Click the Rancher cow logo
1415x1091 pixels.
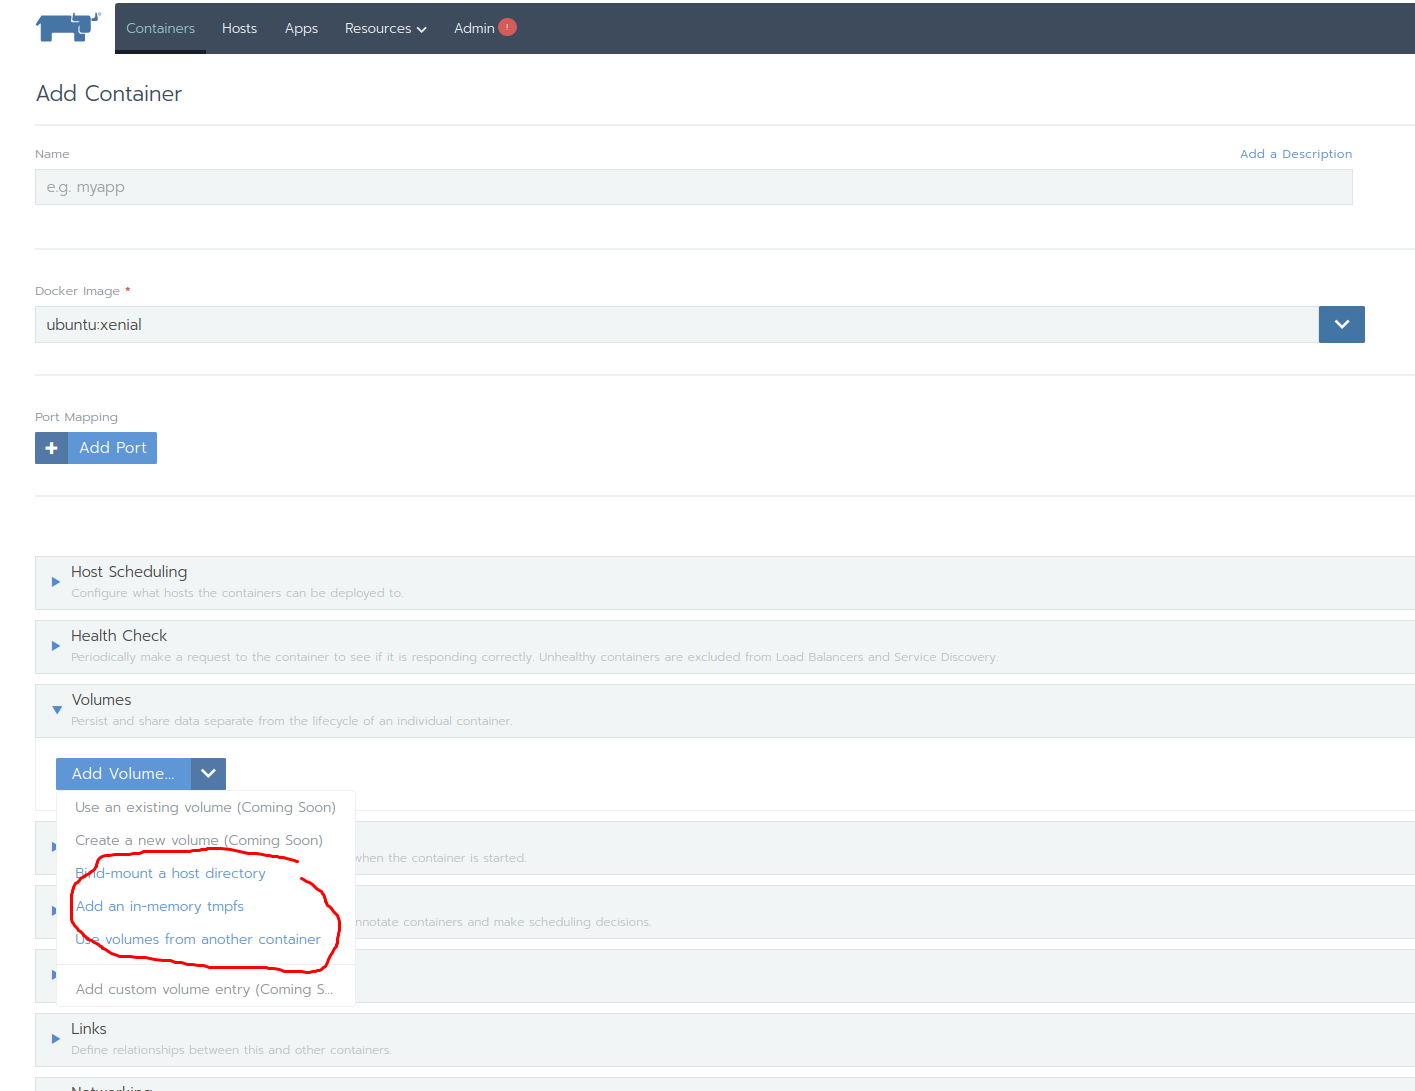[66, 28]
